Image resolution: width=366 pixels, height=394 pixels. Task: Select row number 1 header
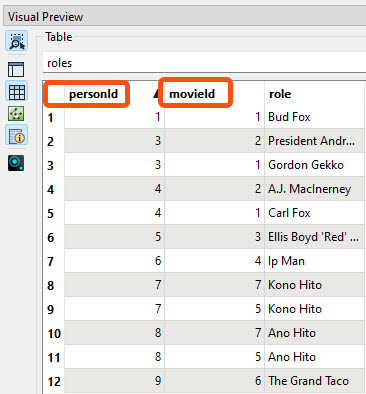tap(51, 118)
